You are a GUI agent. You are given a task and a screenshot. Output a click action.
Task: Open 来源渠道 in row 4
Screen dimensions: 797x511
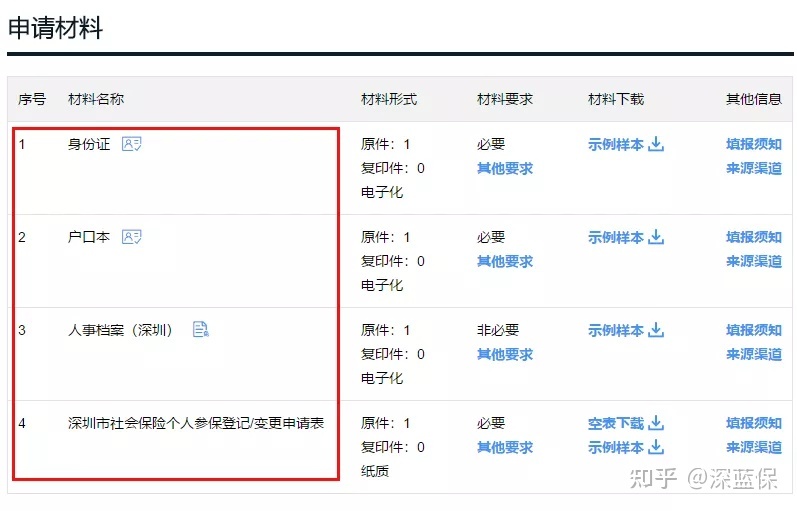pos(754,447)
